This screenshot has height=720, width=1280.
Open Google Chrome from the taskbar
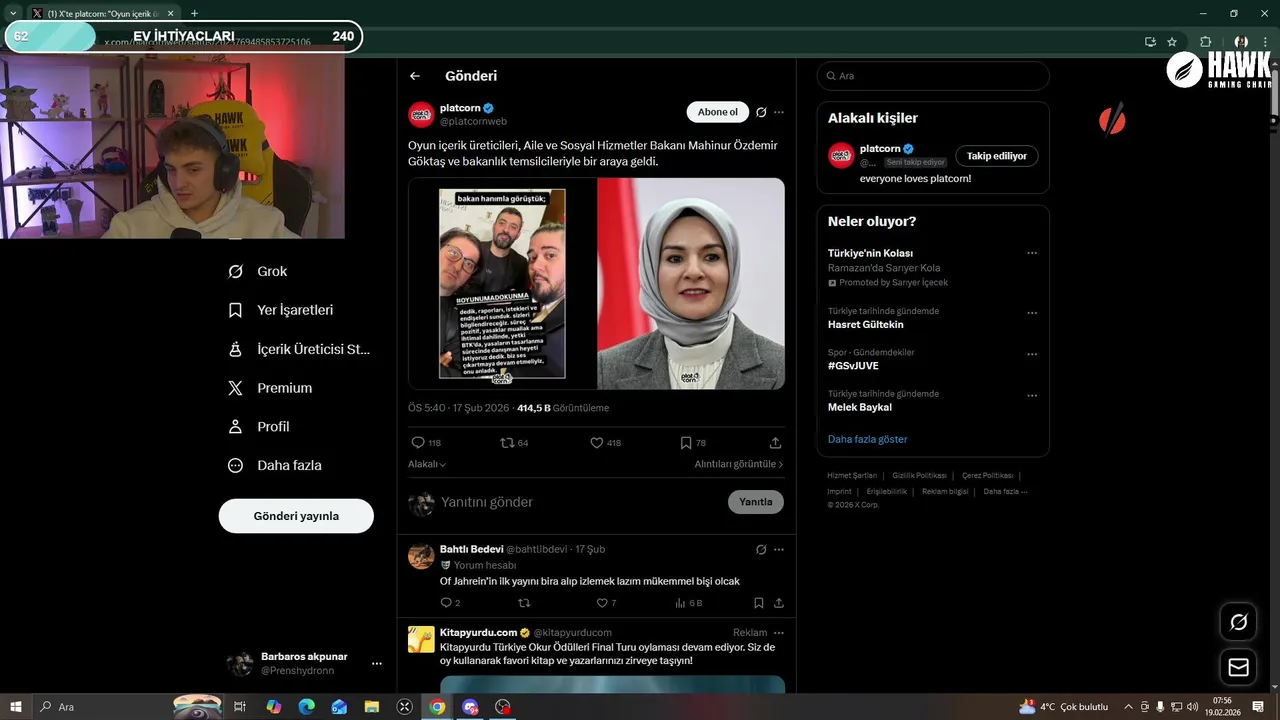coord(437,707)
